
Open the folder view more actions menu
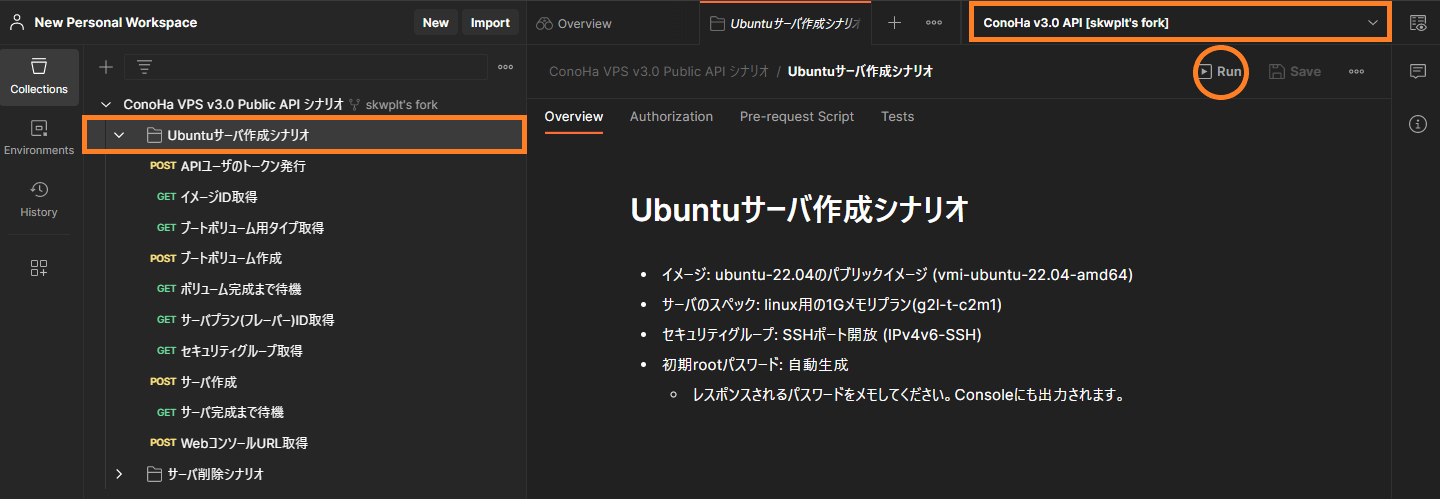point(1356,71)
